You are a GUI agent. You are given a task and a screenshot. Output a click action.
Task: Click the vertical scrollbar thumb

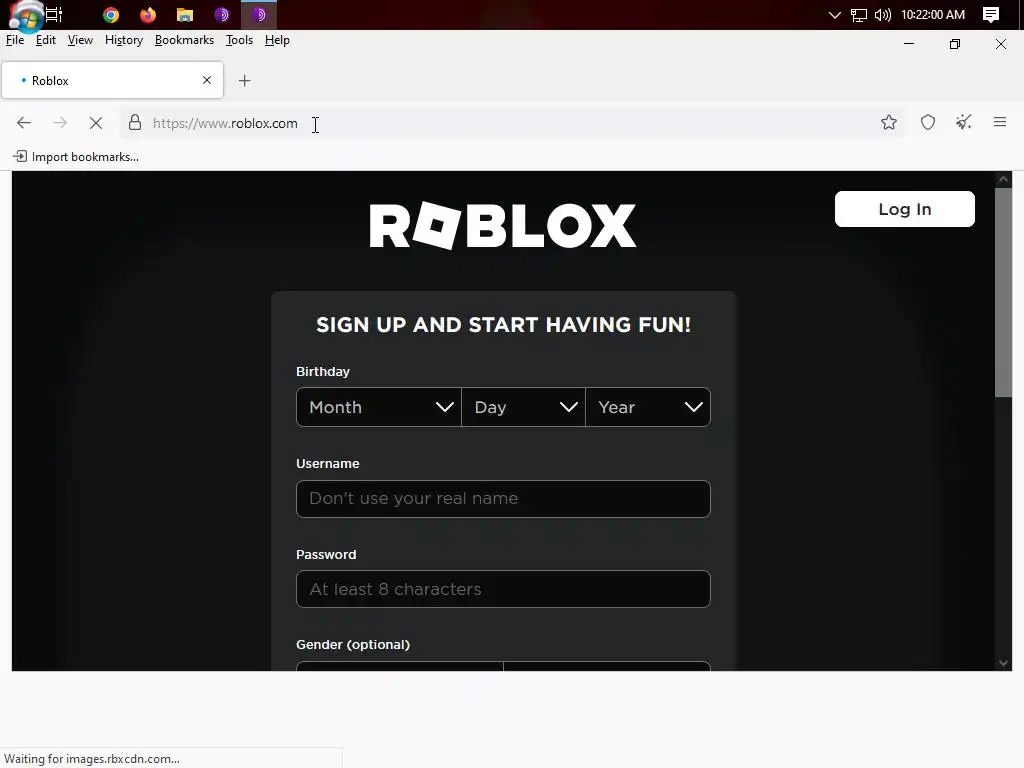[x=1003, y=292]
